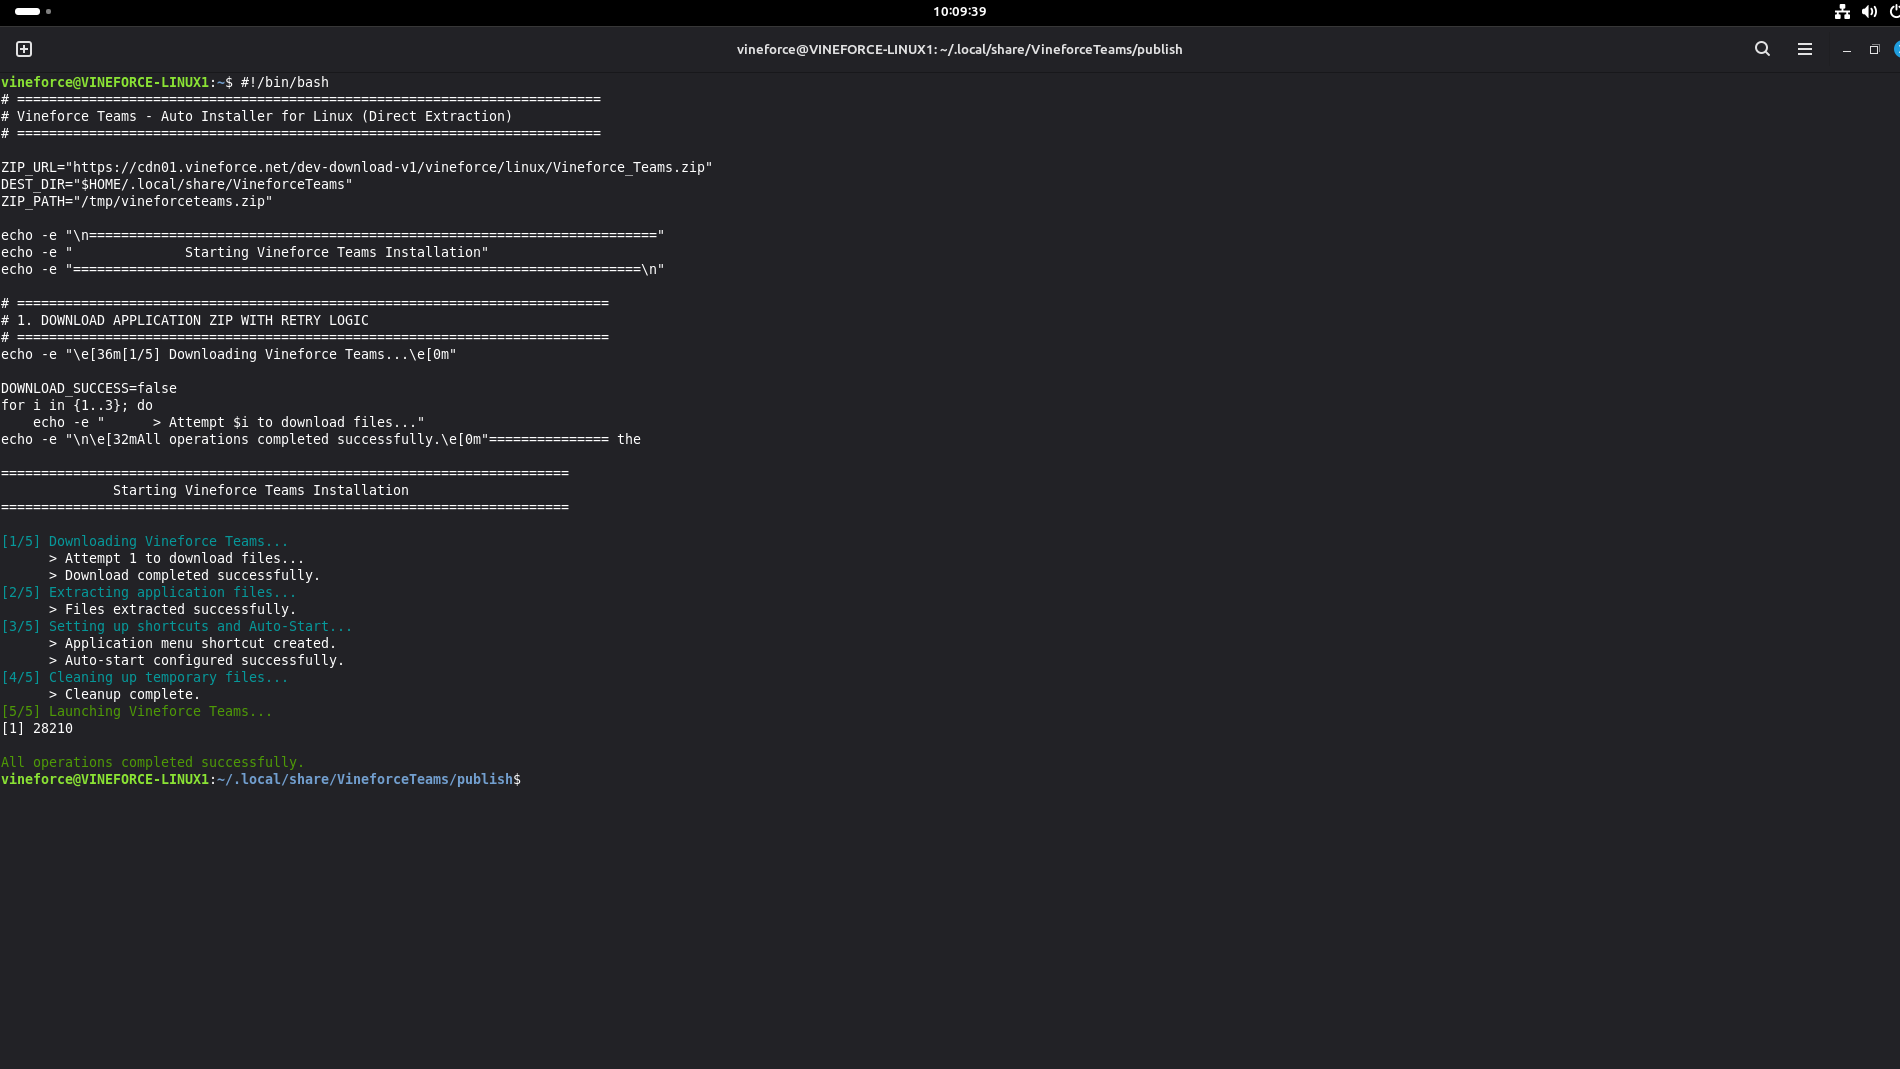The height and width of the screenshot is (1069, 1900).
Task: Click the 'for i in {1..3}; do' line
Action: point(77,405)
